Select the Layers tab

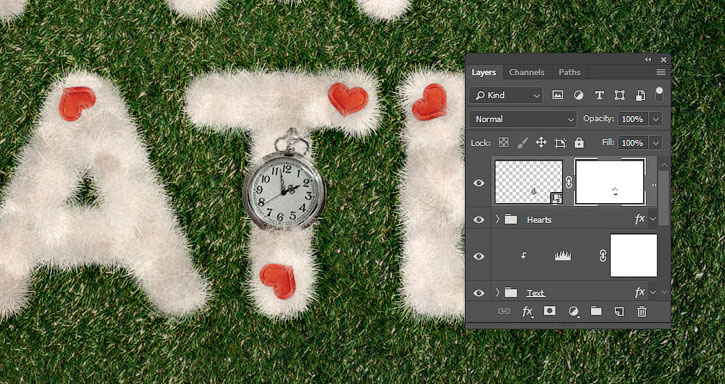484,72
